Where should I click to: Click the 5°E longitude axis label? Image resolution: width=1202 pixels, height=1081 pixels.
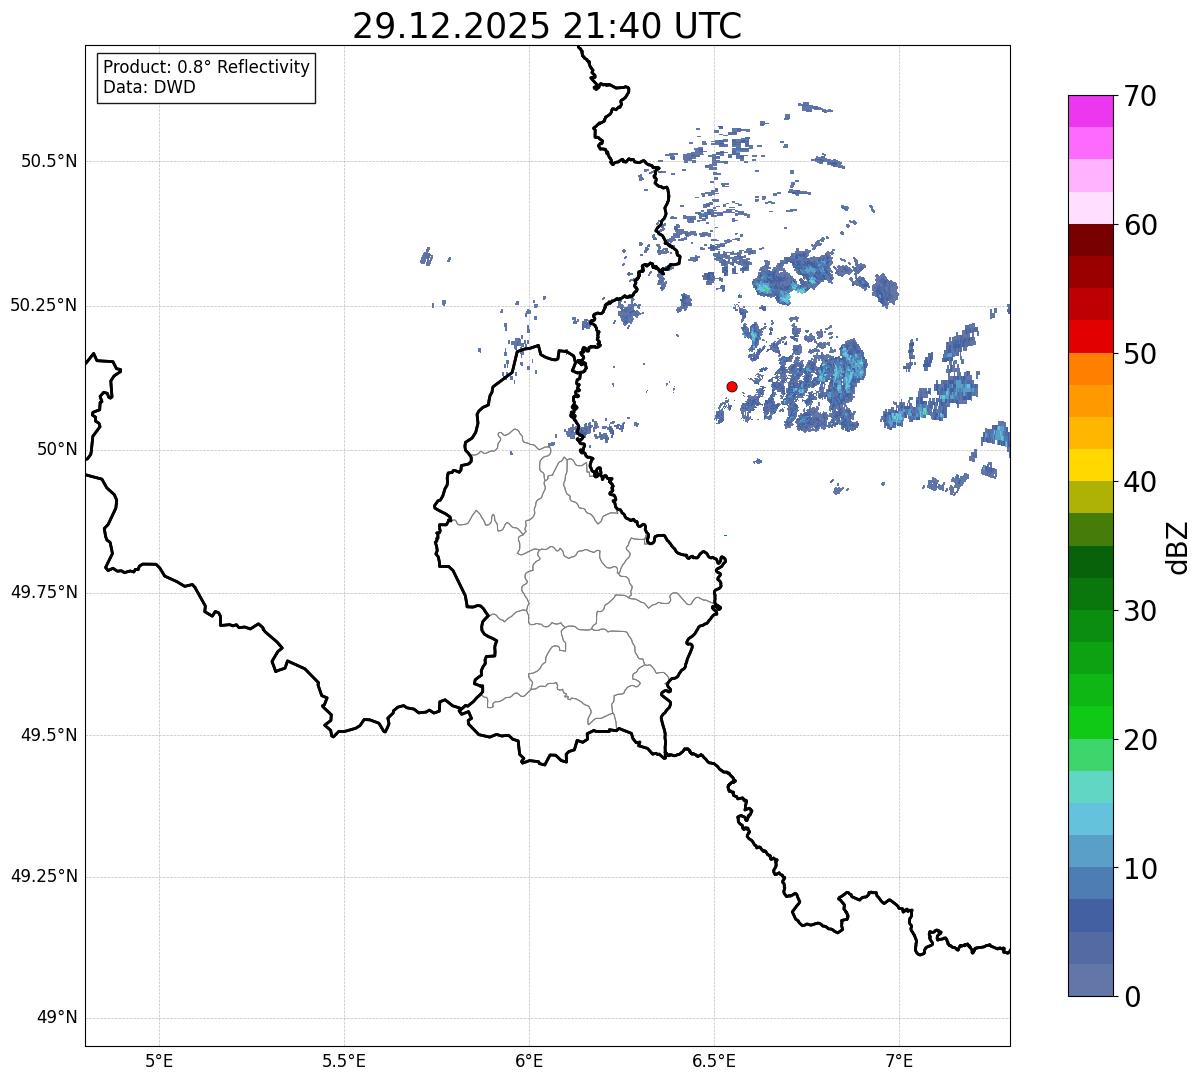[x=159, y=1060]
